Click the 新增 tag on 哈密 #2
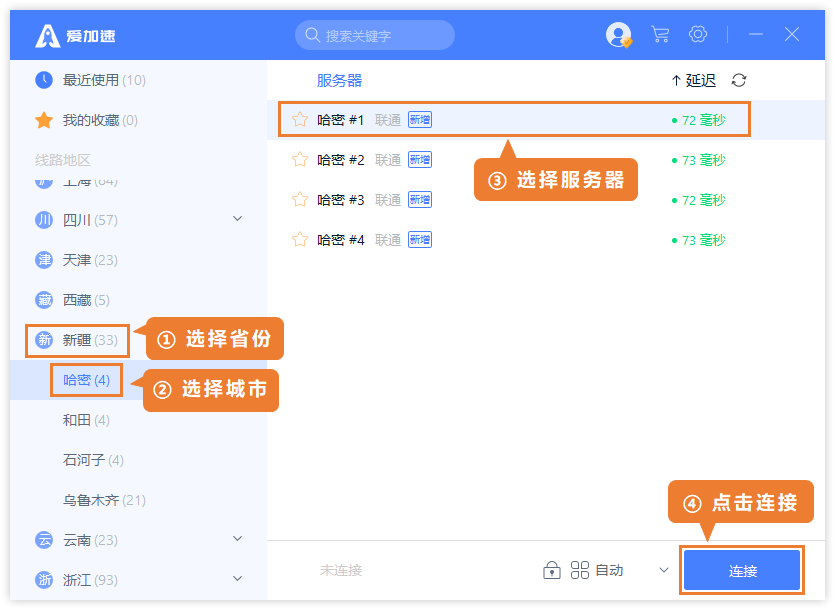835x610 pixels. tap(420, 160)
